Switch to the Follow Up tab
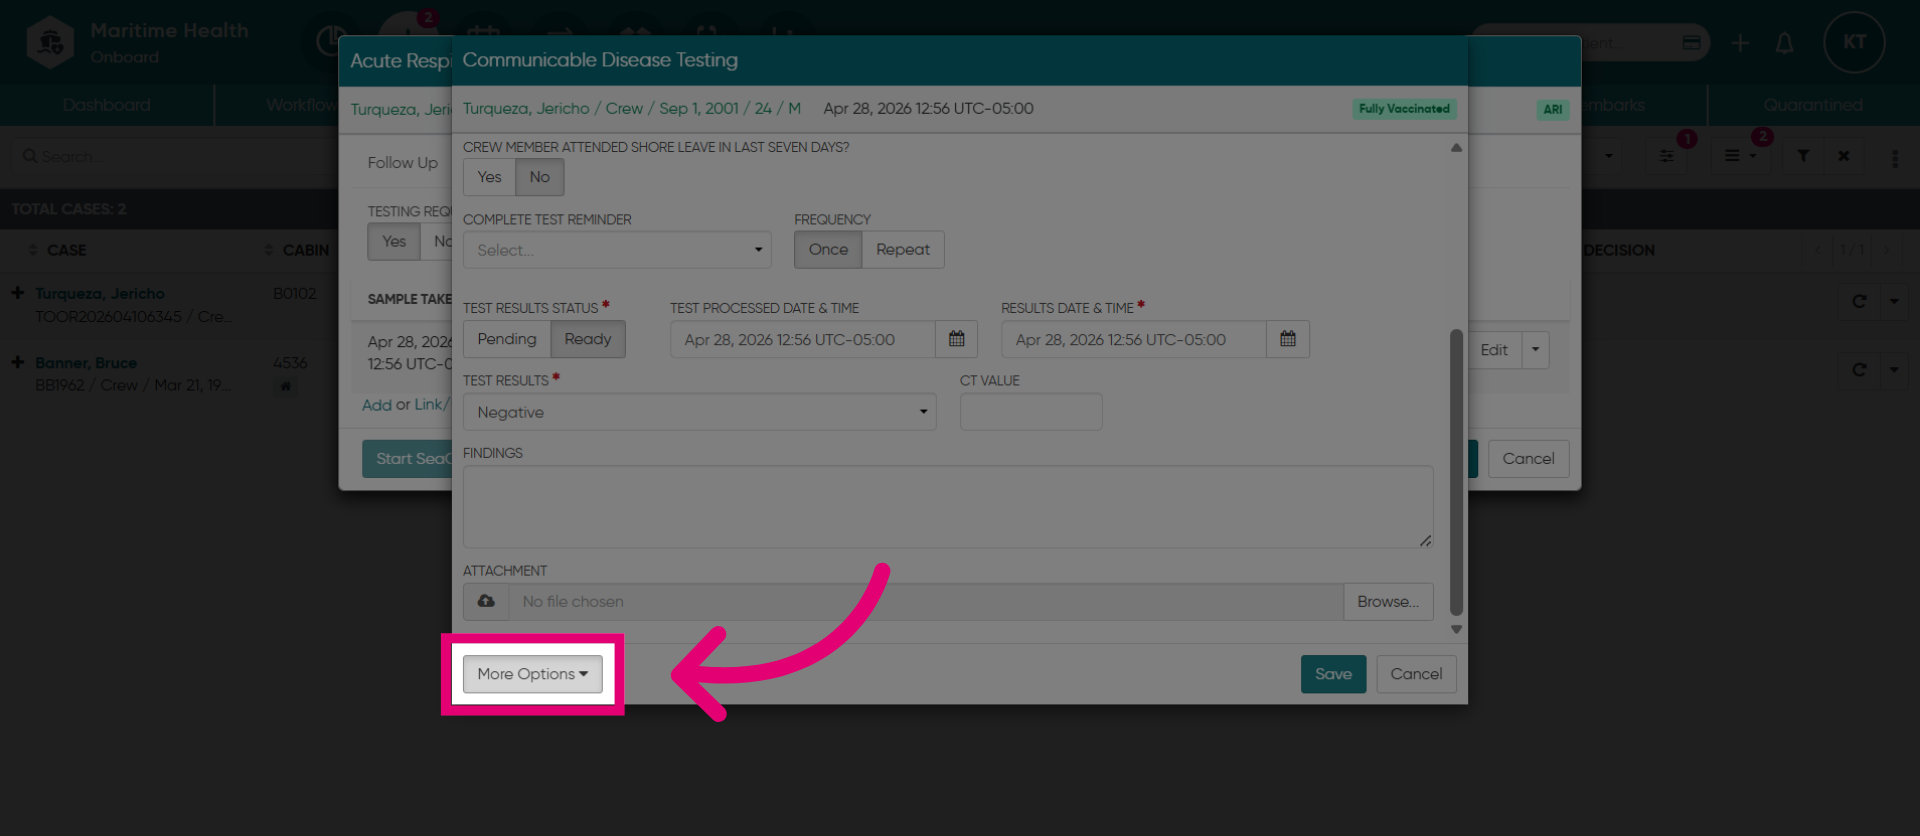Viewport: 1920px width, 836px height. pyautogui.click(x=402, y=163)
